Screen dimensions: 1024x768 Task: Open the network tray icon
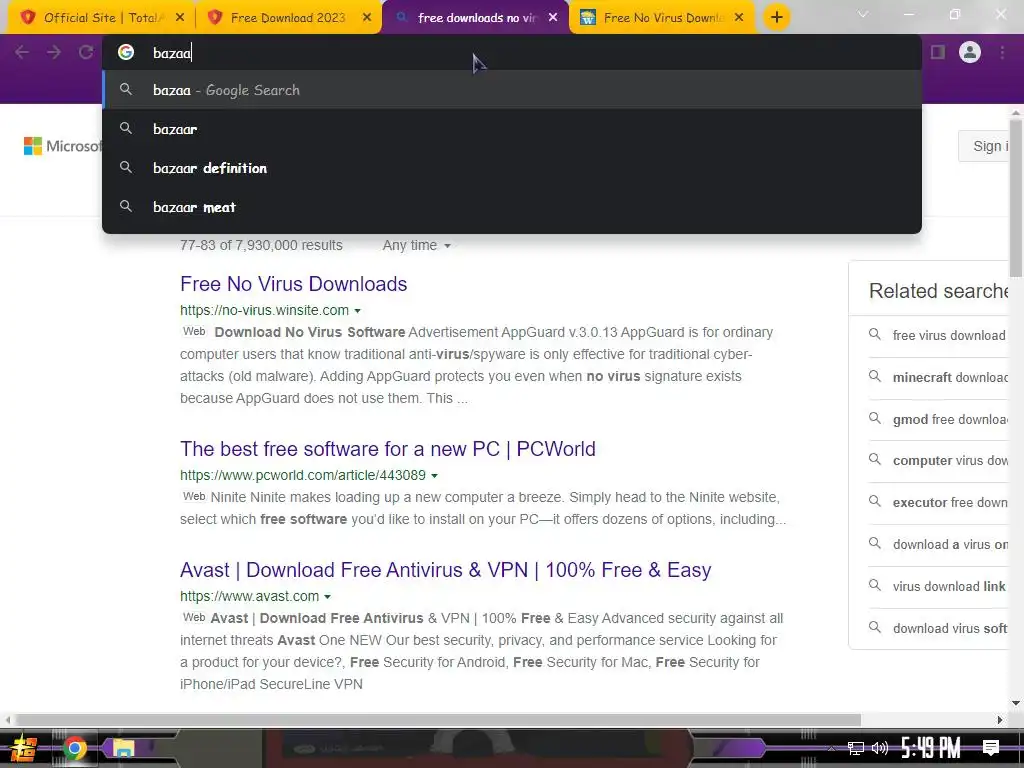click(x=856, y=748)
